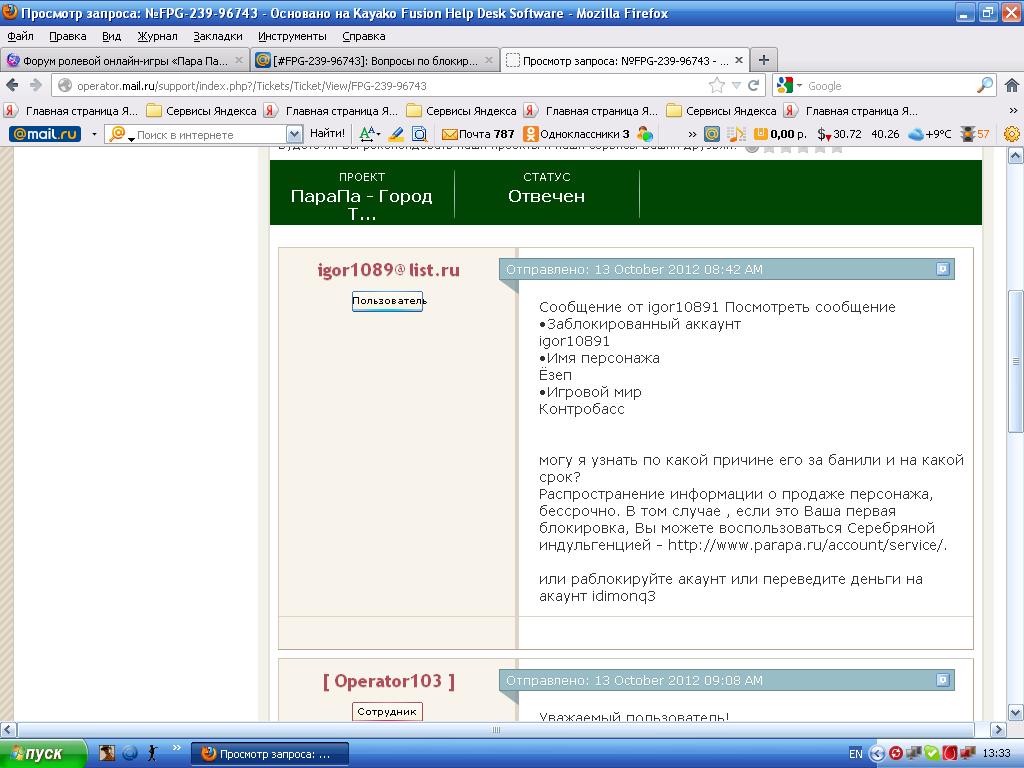Activate the highlighter pen tool

[396, 134]
